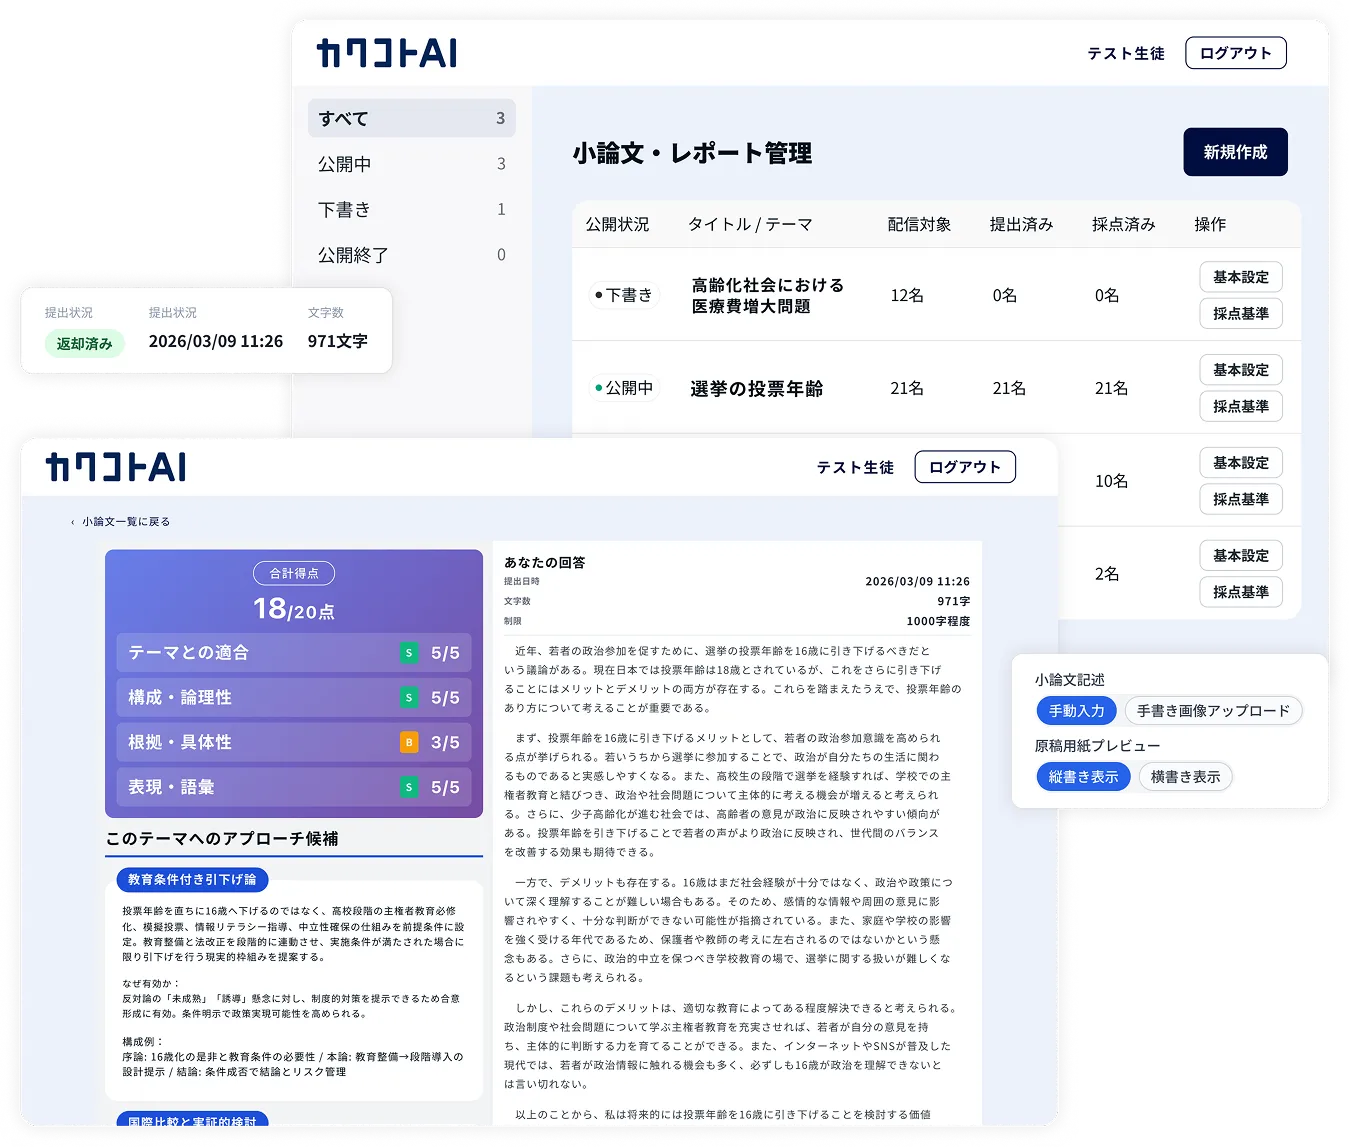The image size is (1349, 1147).
Task: Click the このテーマへのアプローチ候補 heading
Action: coord(222,838)
